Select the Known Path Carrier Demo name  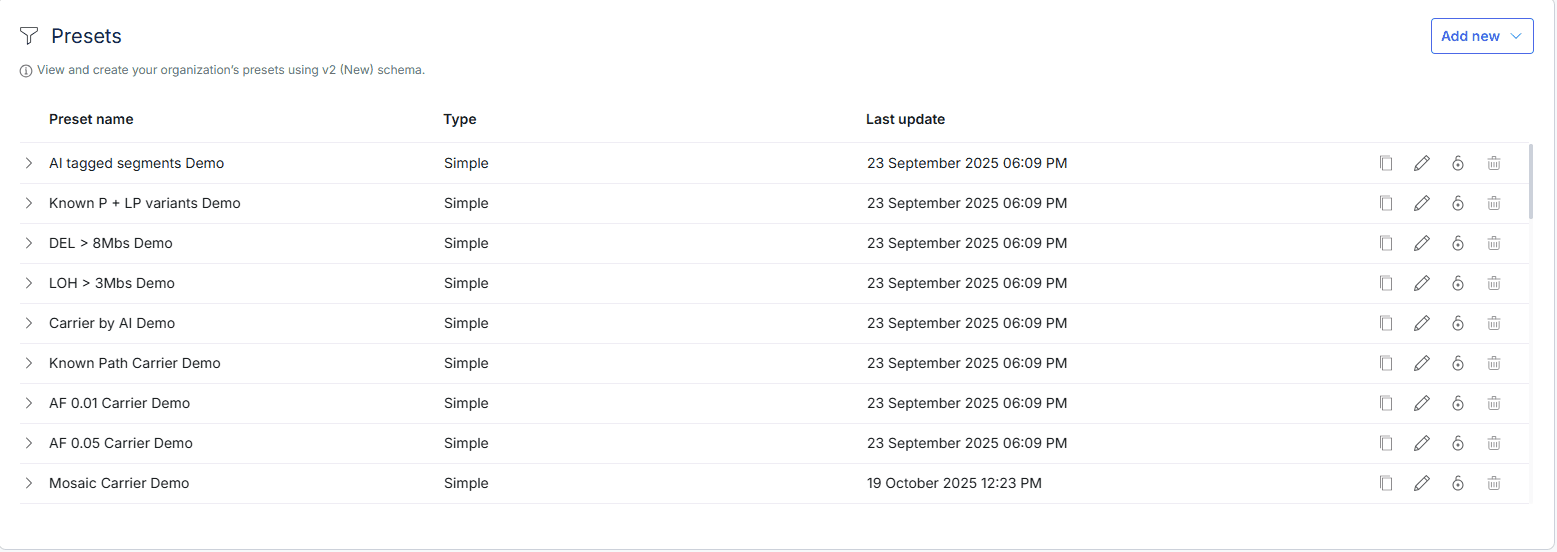(135, 363)
